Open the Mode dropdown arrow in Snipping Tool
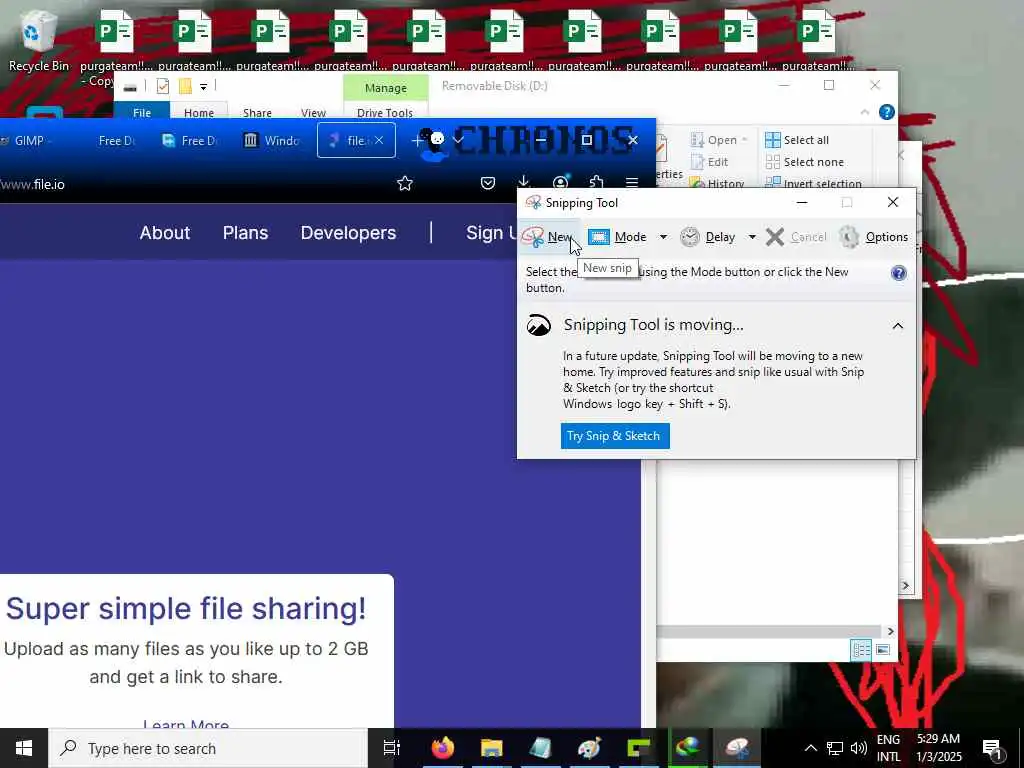The image size is (1024, 768). click(664, 237)
